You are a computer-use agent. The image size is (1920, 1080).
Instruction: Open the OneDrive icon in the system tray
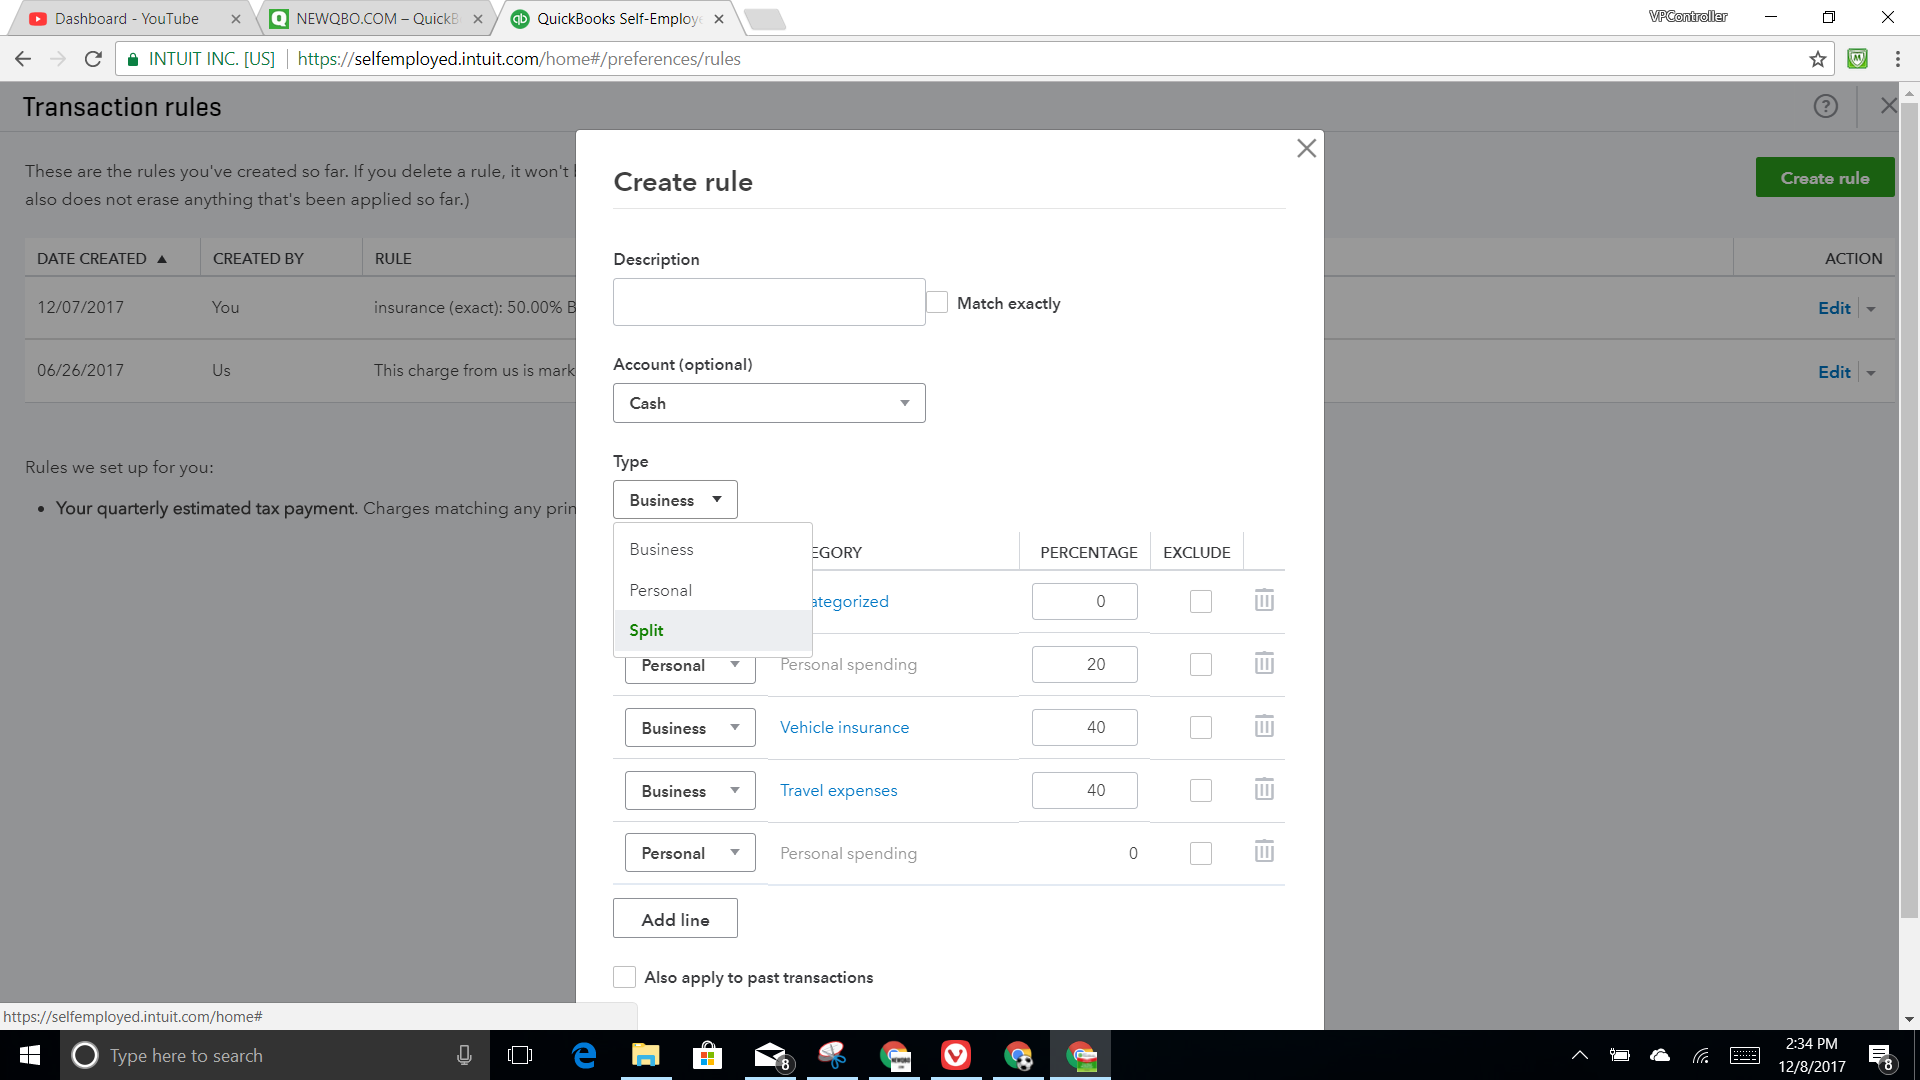[1660, 1055]
